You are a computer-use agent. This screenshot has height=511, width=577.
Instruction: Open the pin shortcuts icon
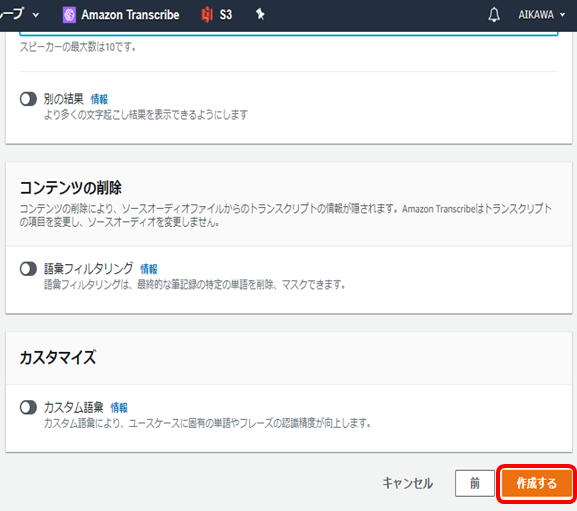pyautogui.click(x=260, y=14)
